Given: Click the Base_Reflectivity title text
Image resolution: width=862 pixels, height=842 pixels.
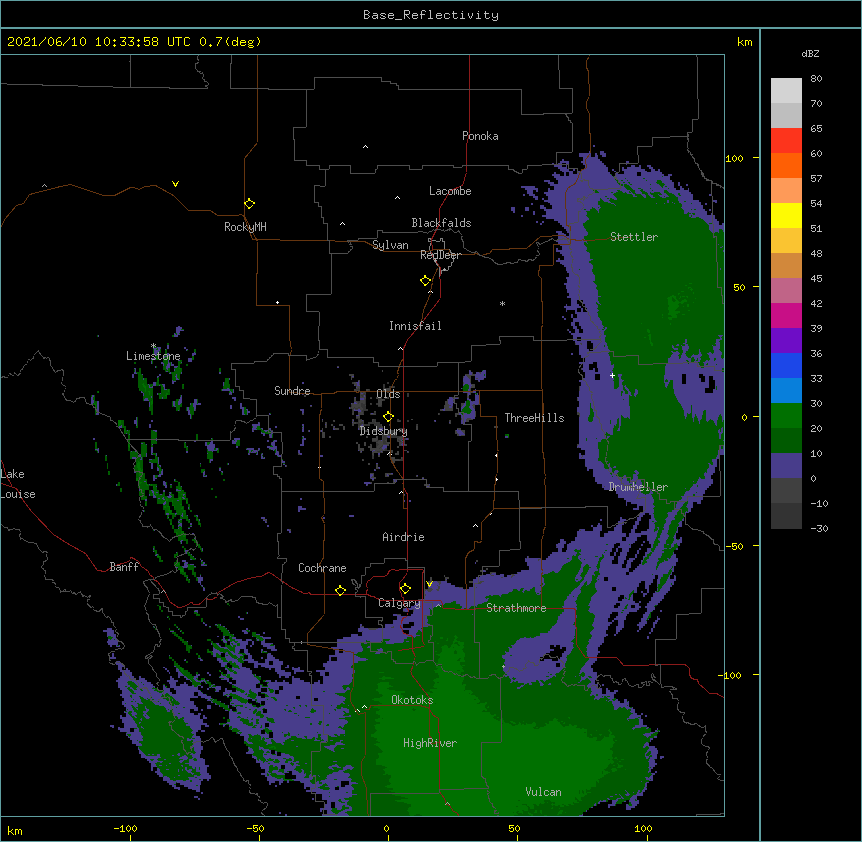Looking at the screenshot, I should click(x=431, y=15).
